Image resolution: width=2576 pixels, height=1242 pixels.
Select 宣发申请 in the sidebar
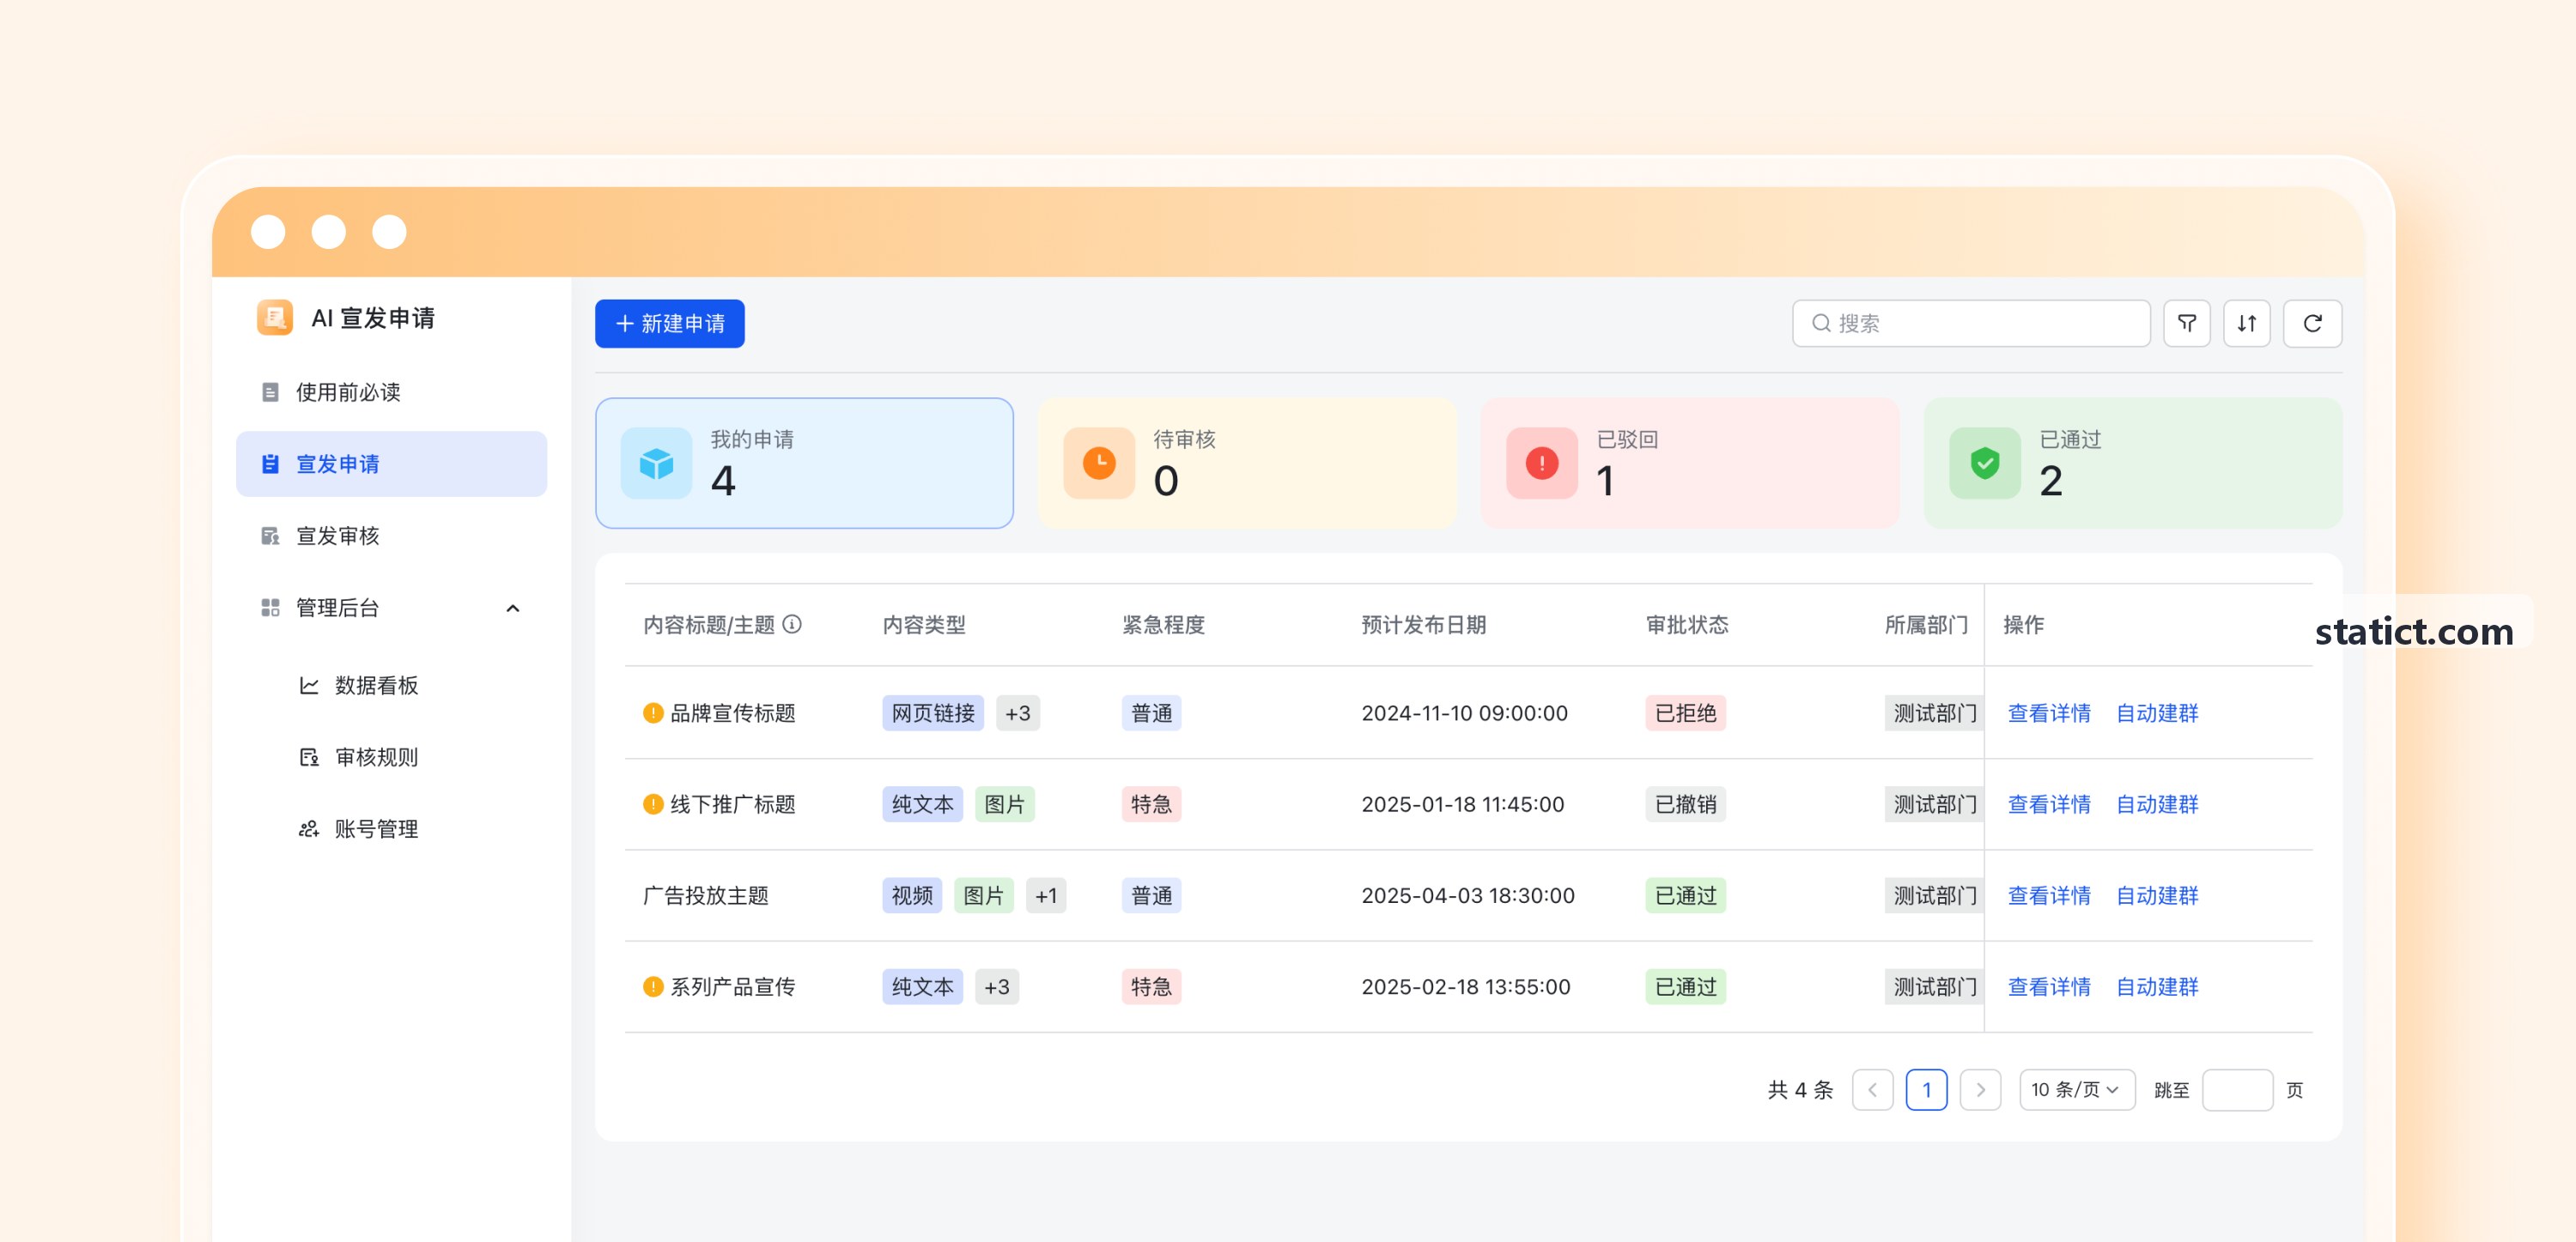391,464
